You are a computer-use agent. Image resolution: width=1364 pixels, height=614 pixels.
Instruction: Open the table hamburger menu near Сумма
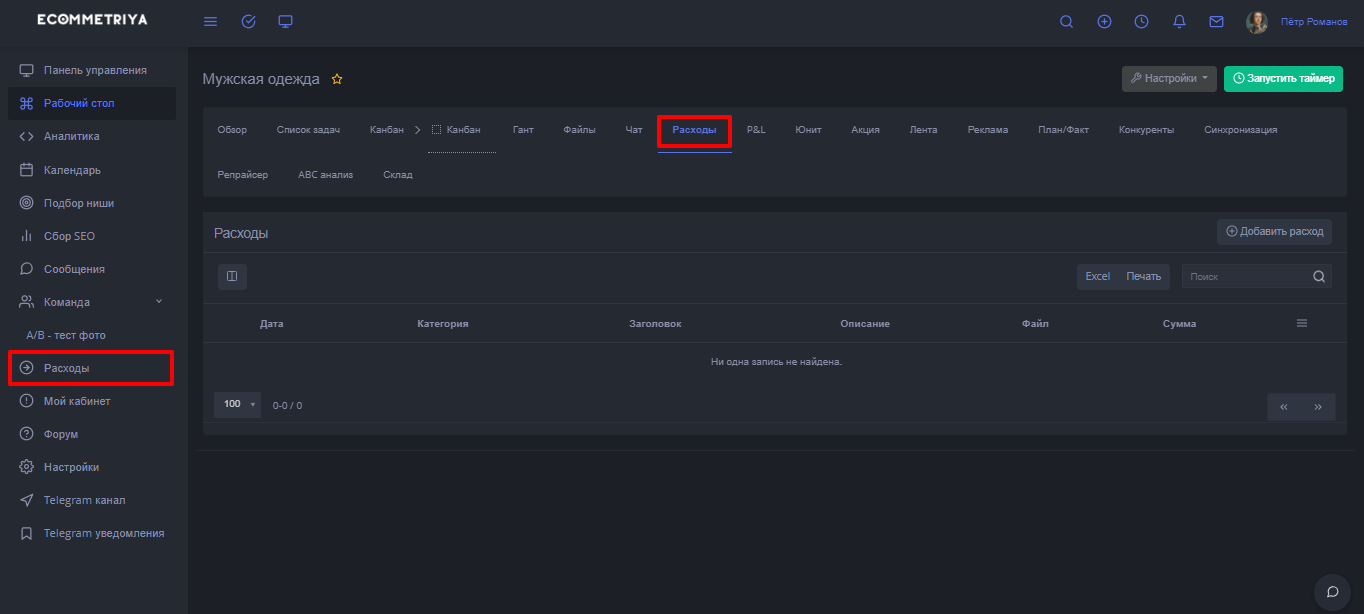point(1302,324)
